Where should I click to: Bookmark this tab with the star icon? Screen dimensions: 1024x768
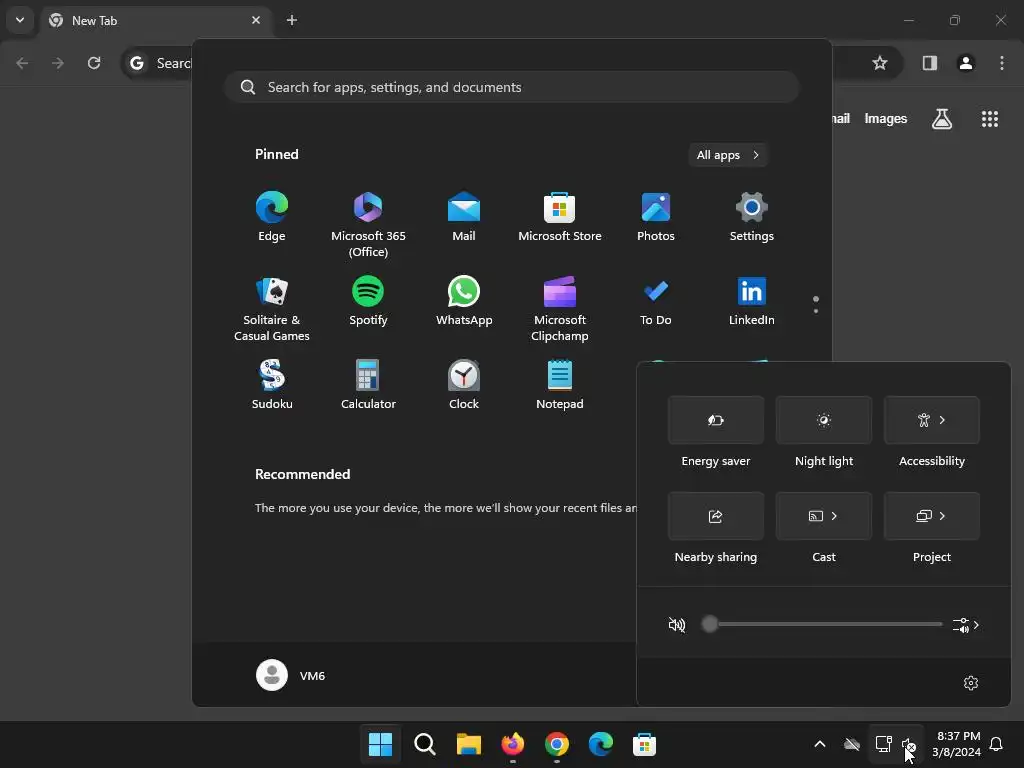(x=880, y=63)
